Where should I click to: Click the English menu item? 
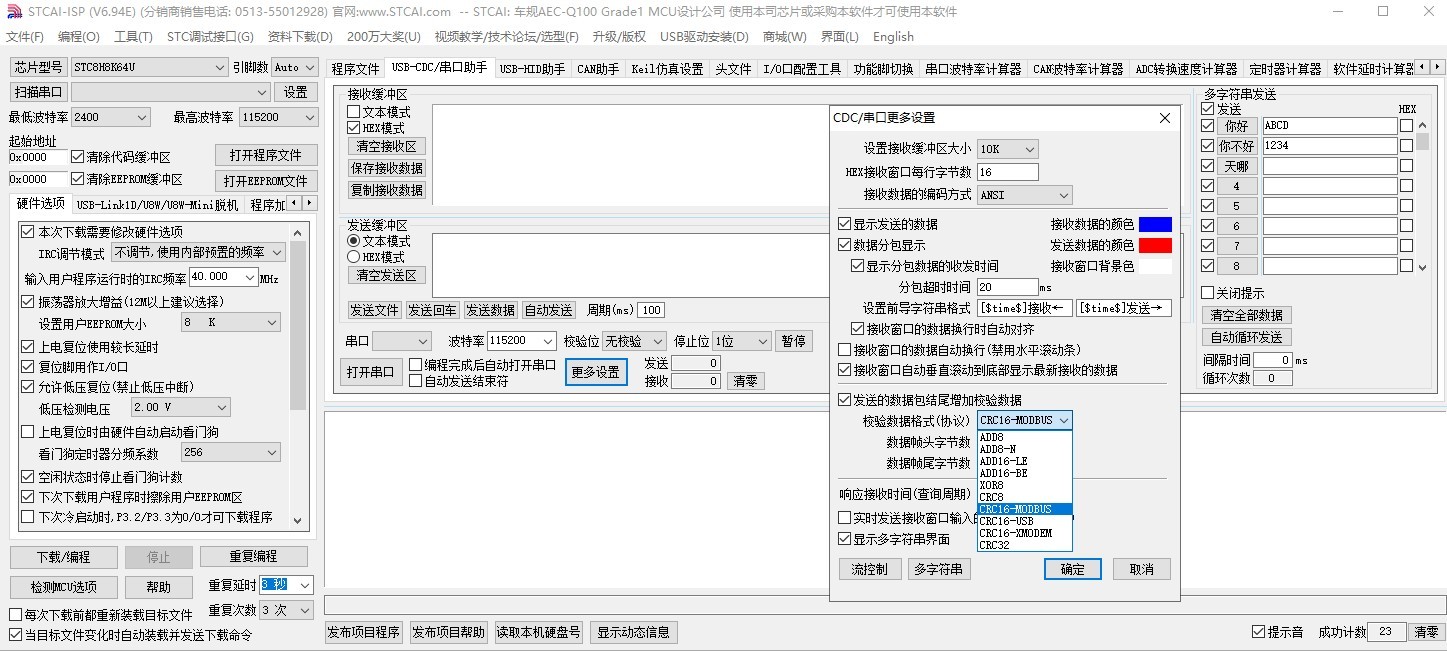[x=893, y=37]
